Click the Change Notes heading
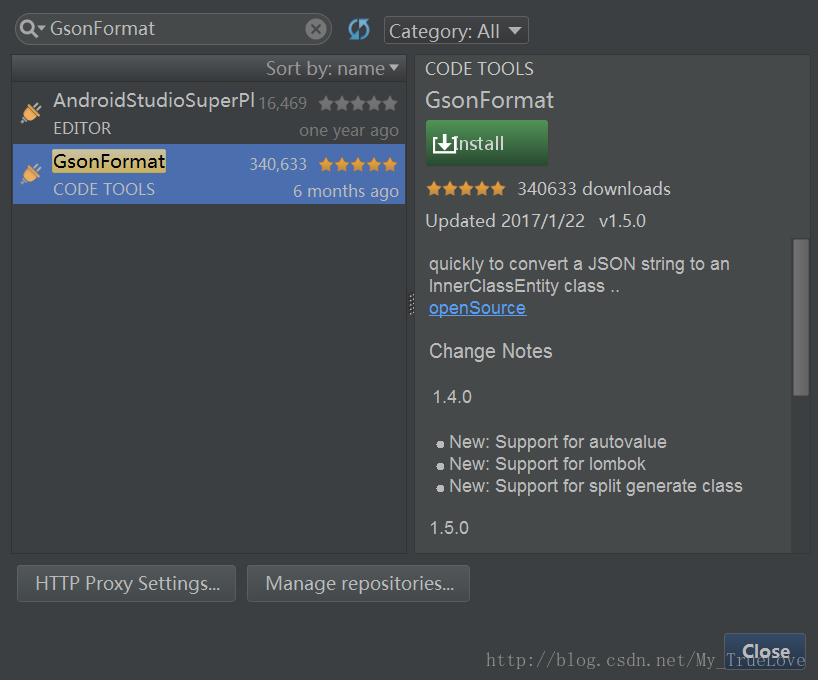Screen dimensions: 818x680 pyautogui.click(x=490, y=351)
